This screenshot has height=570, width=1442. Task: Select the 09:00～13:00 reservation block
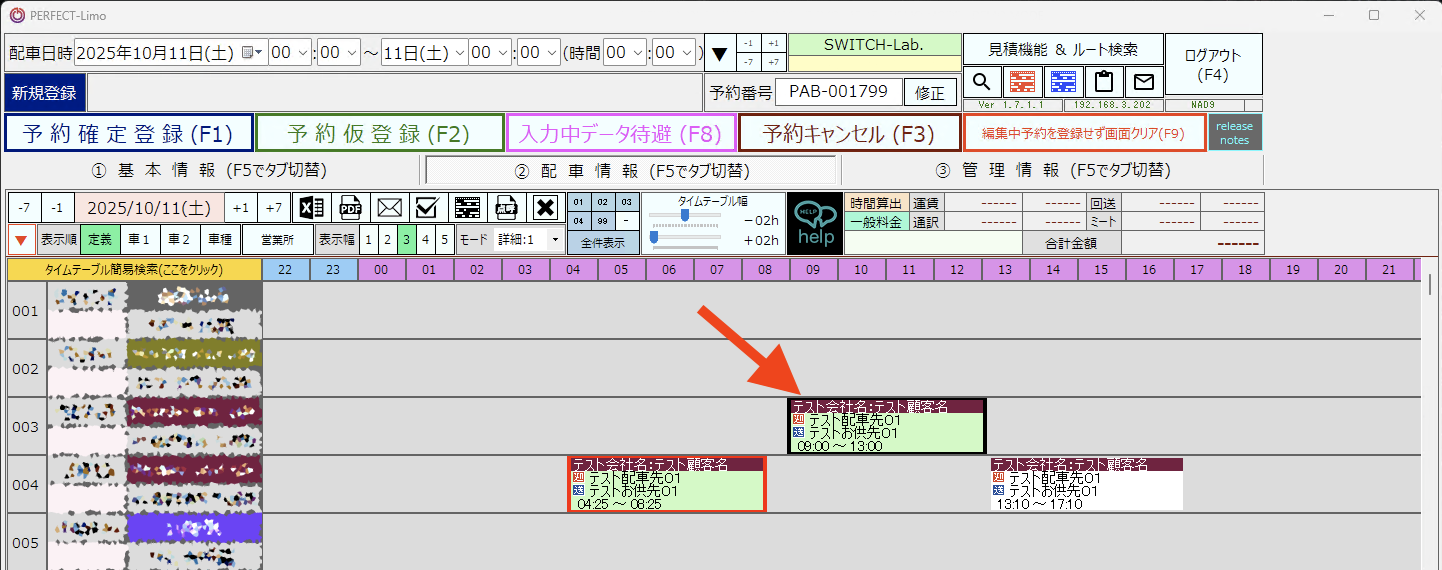(887, 426)
